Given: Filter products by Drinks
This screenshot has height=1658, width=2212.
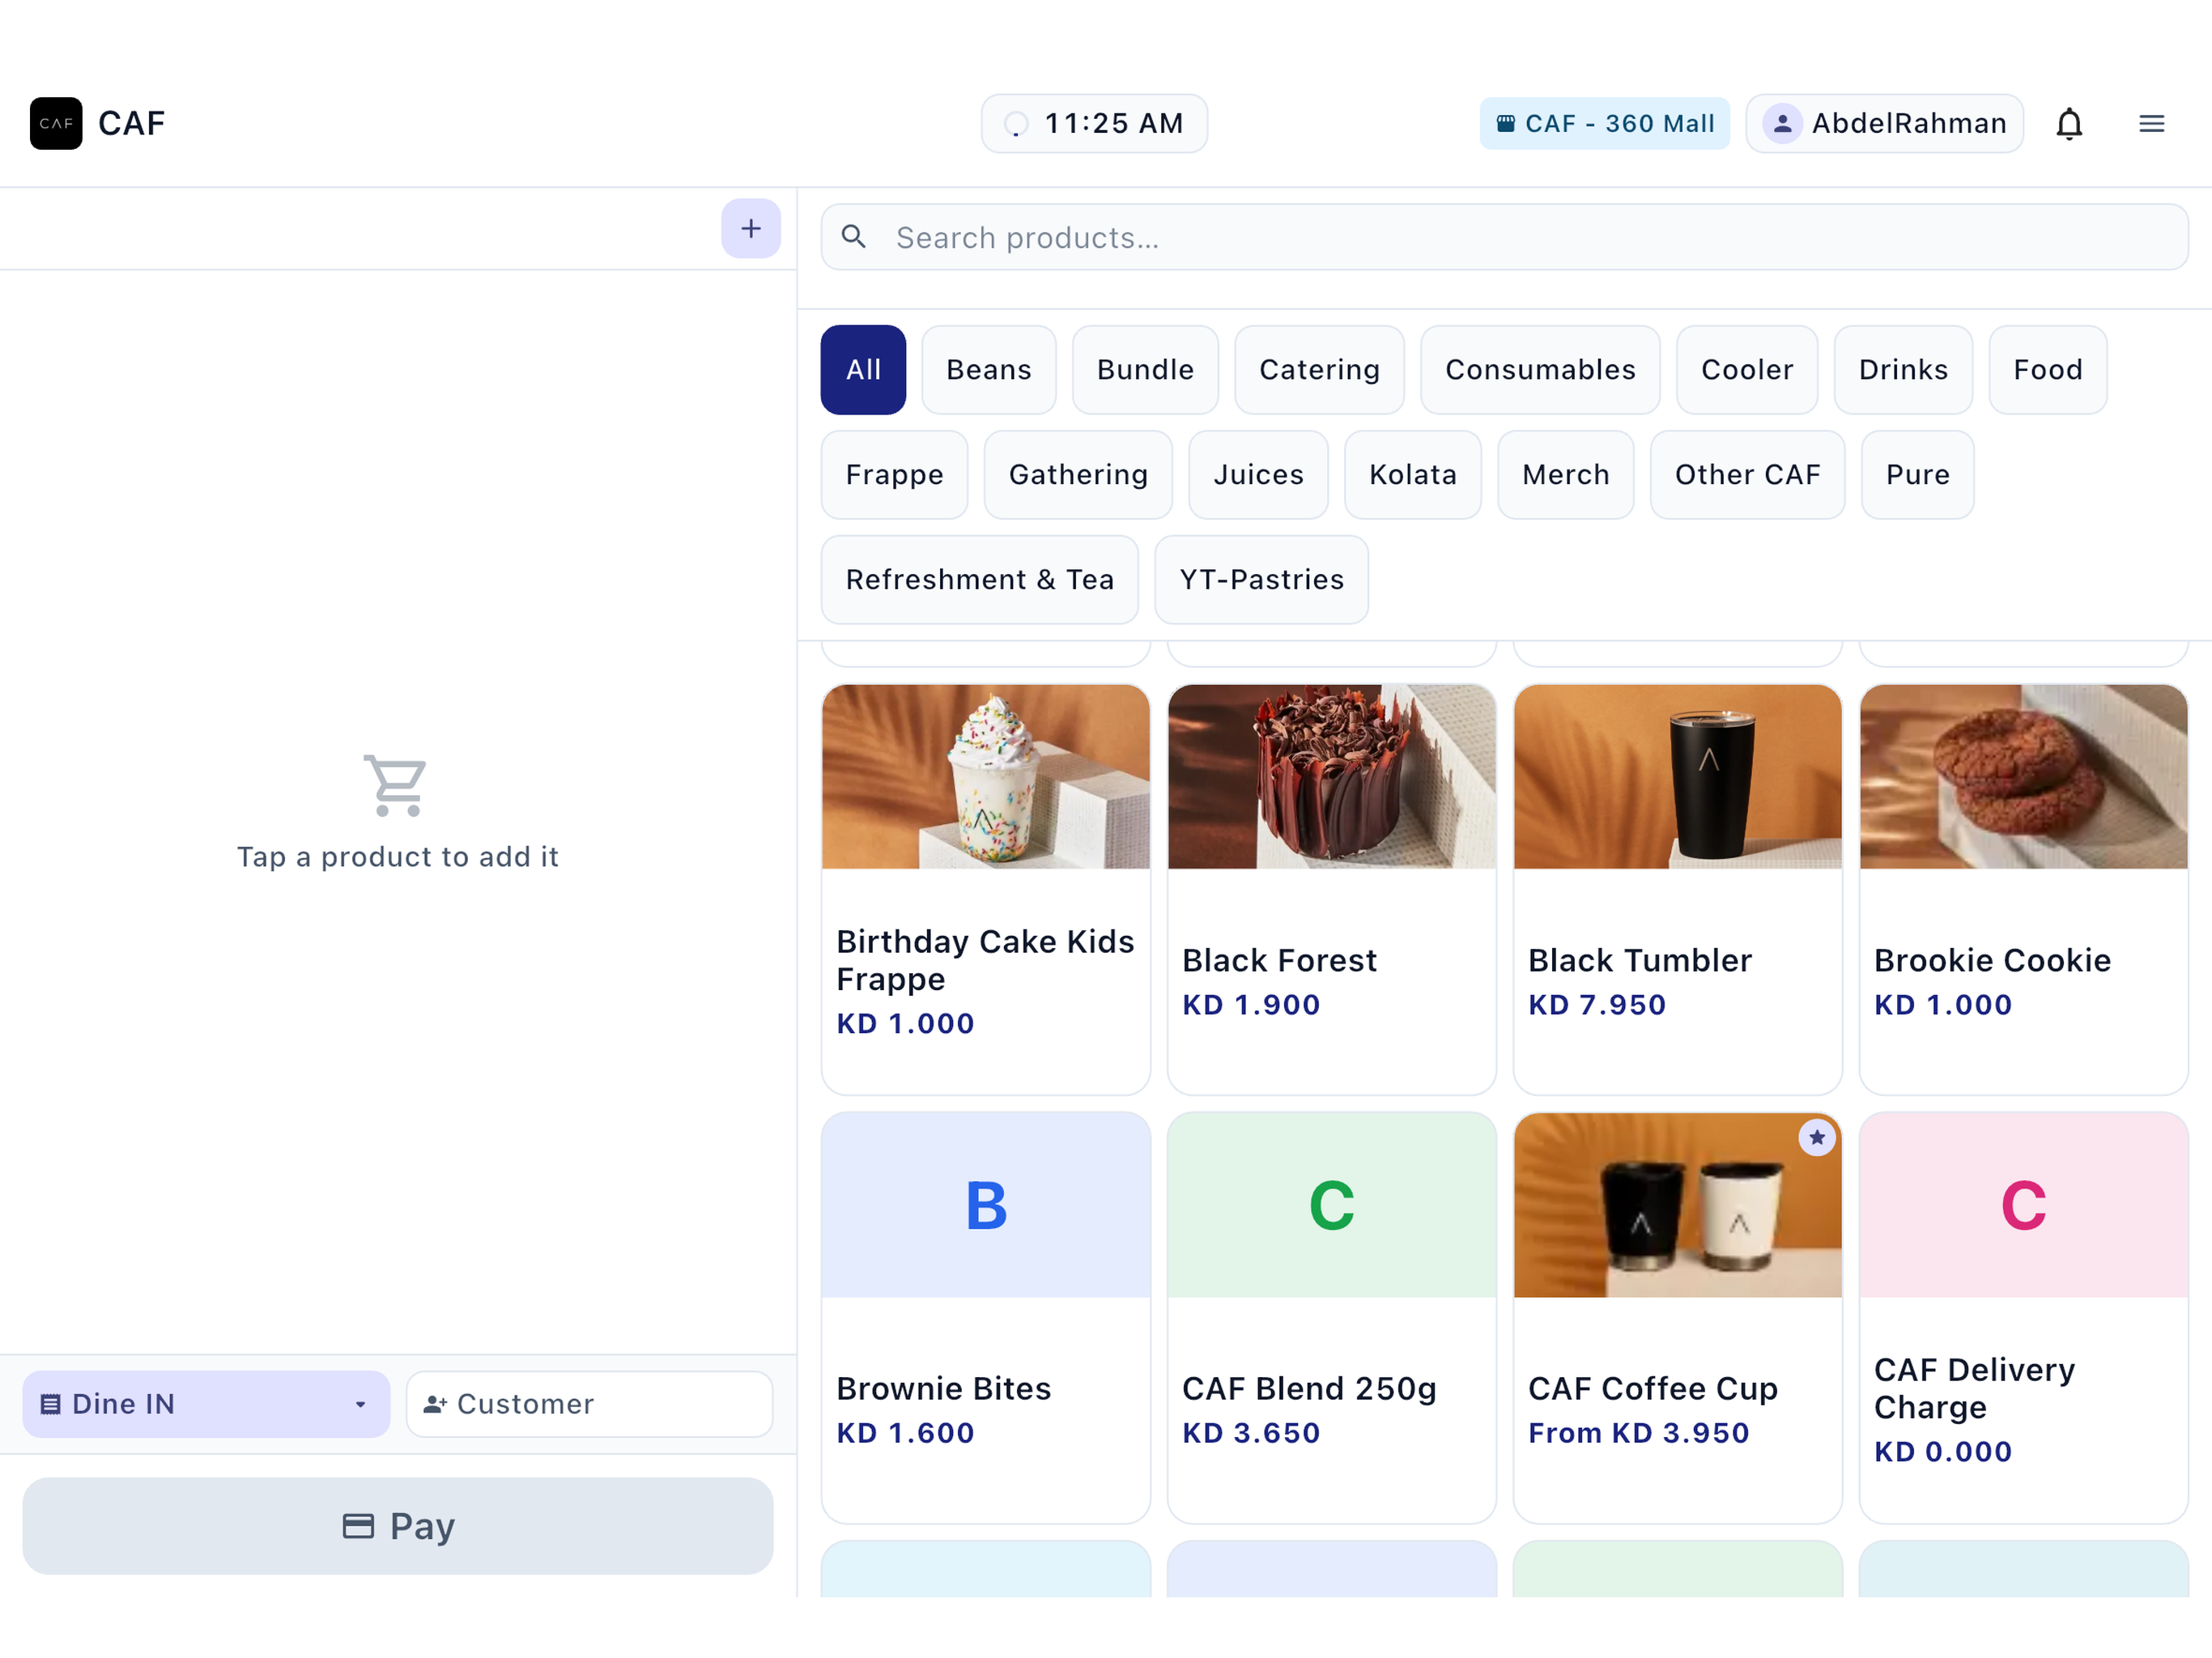Looking at the screenshot, I should (1903, 370).
